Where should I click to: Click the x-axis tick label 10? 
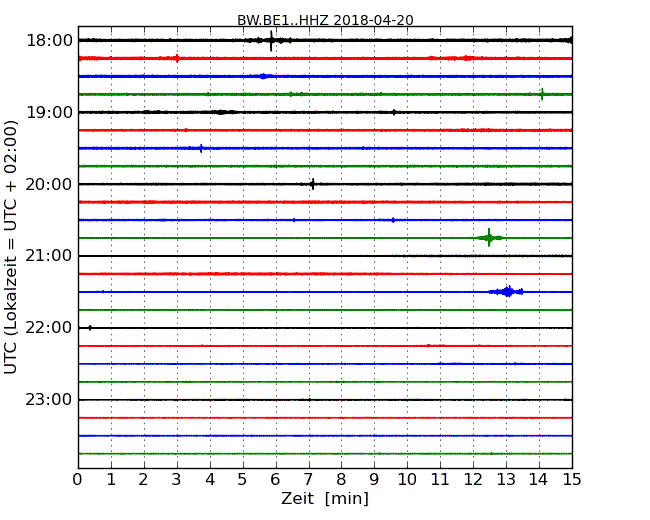(x=407, y=480)
